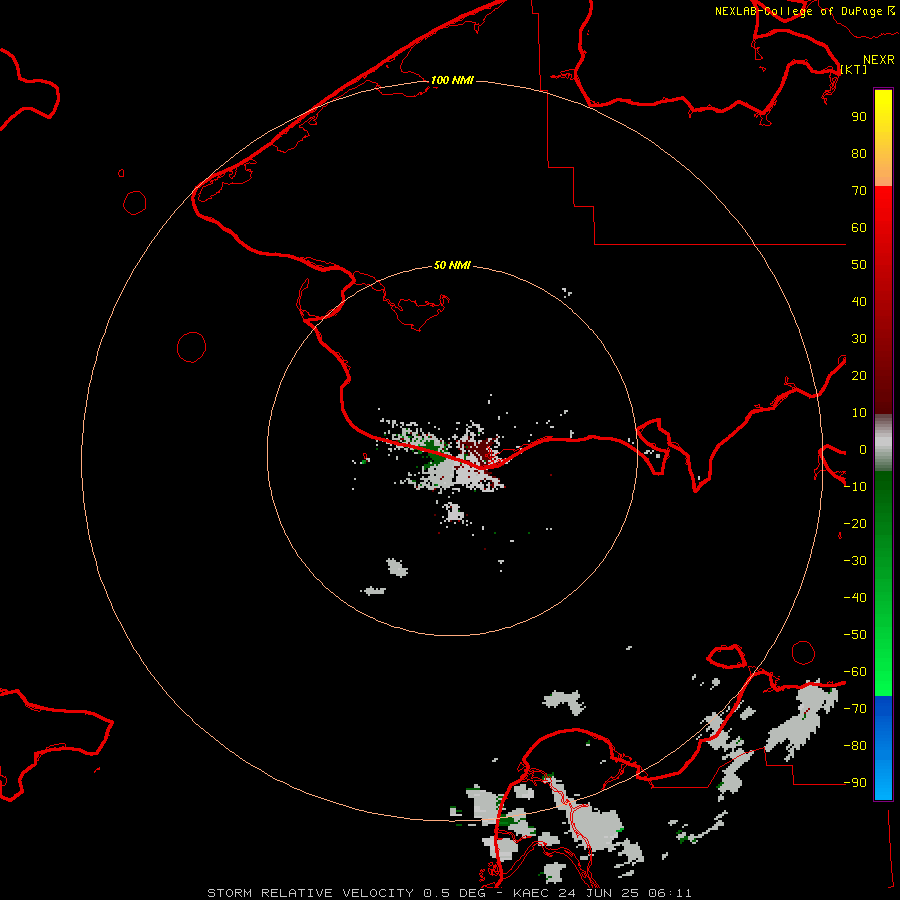Viewport: 900px width, 900px height.
Task: Click the 20 value on the velocity scale
Action: tap(859, 375)
